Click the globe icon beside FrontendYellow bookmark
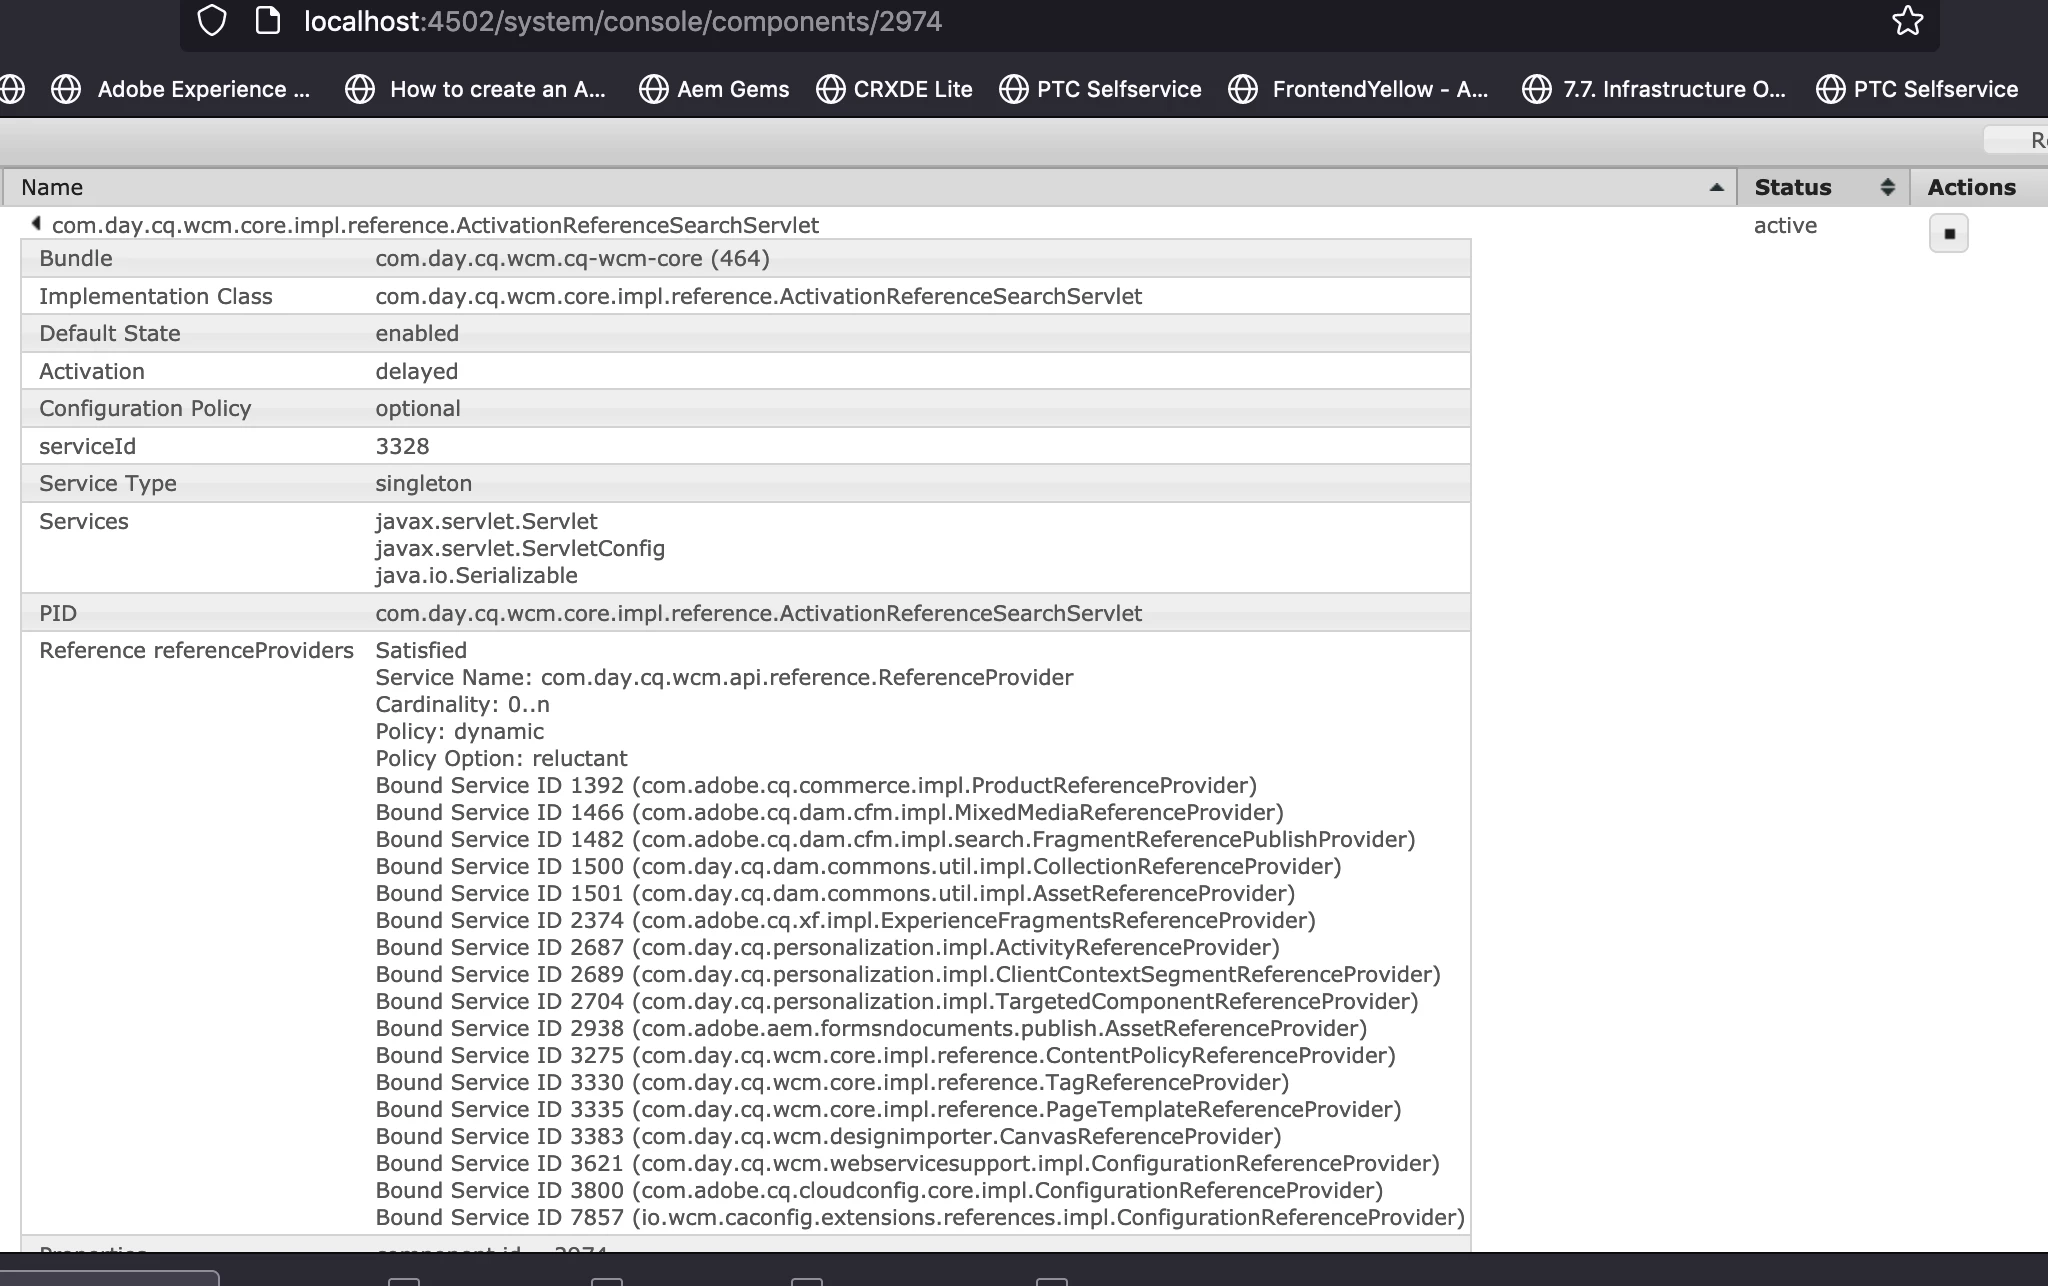Image resolution: width=2048 pixels, height=1286 pixels. pos(1243,89)
